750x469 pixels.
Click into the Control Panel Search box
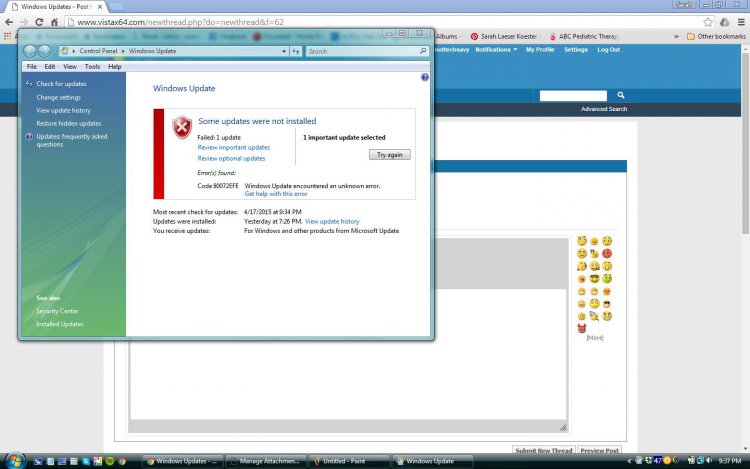366,51
